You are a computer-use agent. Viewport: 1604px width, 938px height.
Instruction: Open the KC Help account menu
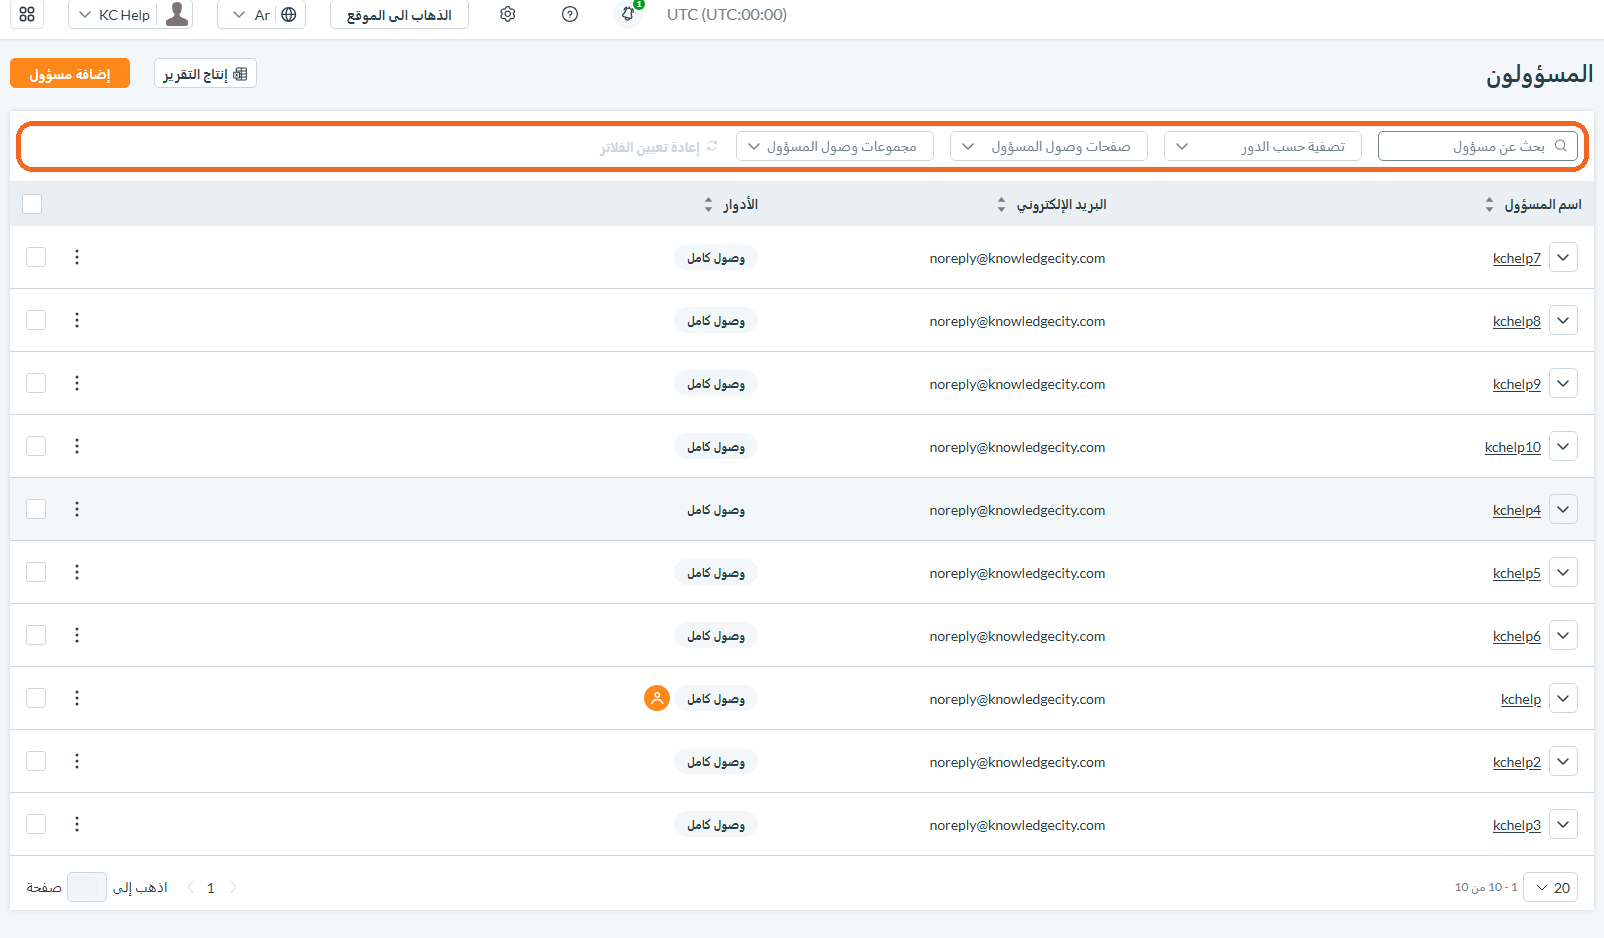coord(130,14)
